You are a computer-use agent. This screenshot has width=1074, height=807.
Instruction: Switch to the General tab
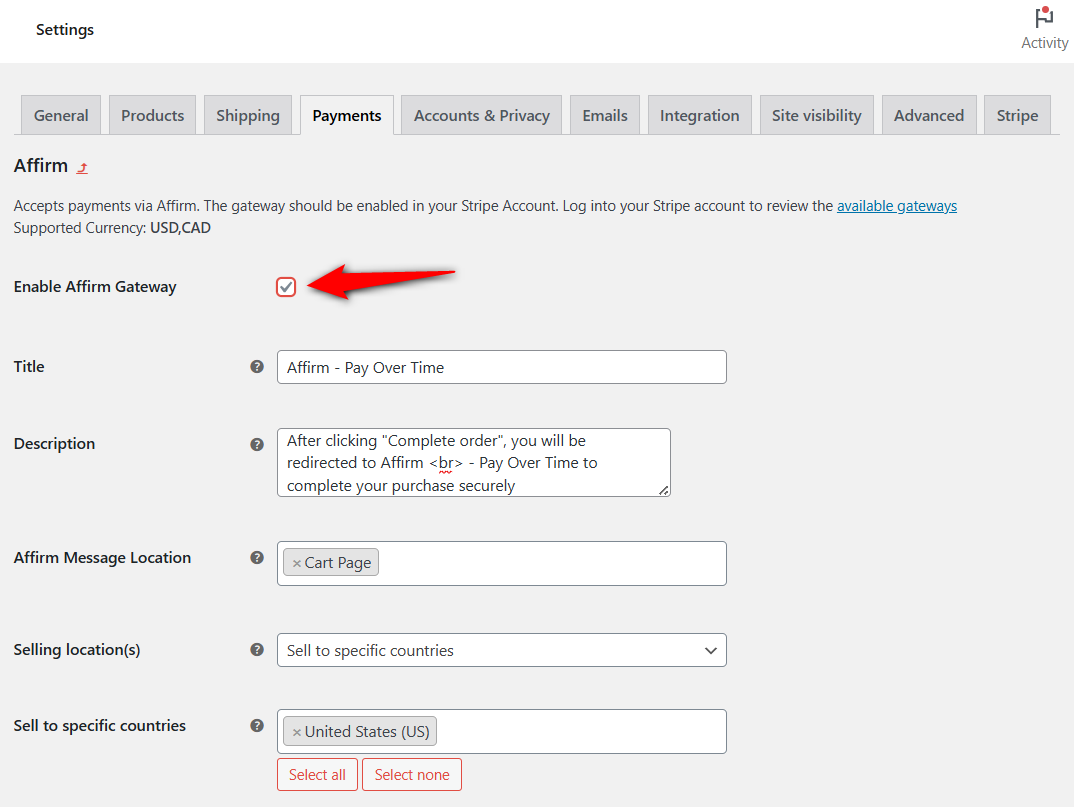[61, 115]
